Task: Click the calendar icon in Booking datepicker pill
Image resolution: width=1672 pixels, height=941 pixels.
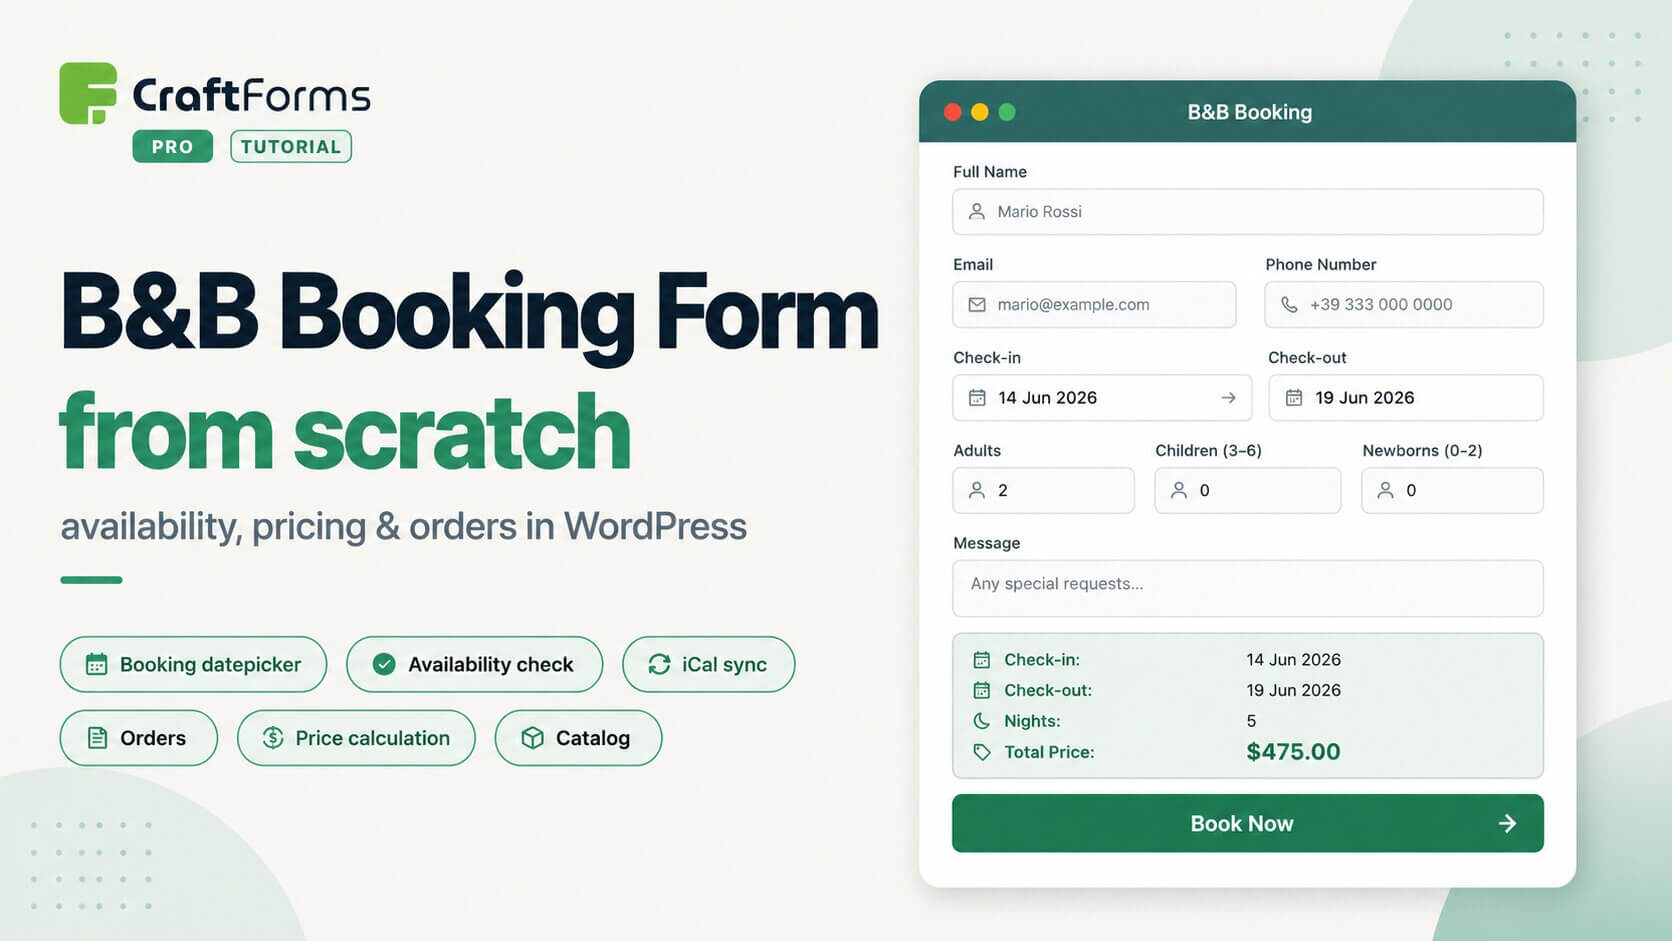Action: coord(96,664)
